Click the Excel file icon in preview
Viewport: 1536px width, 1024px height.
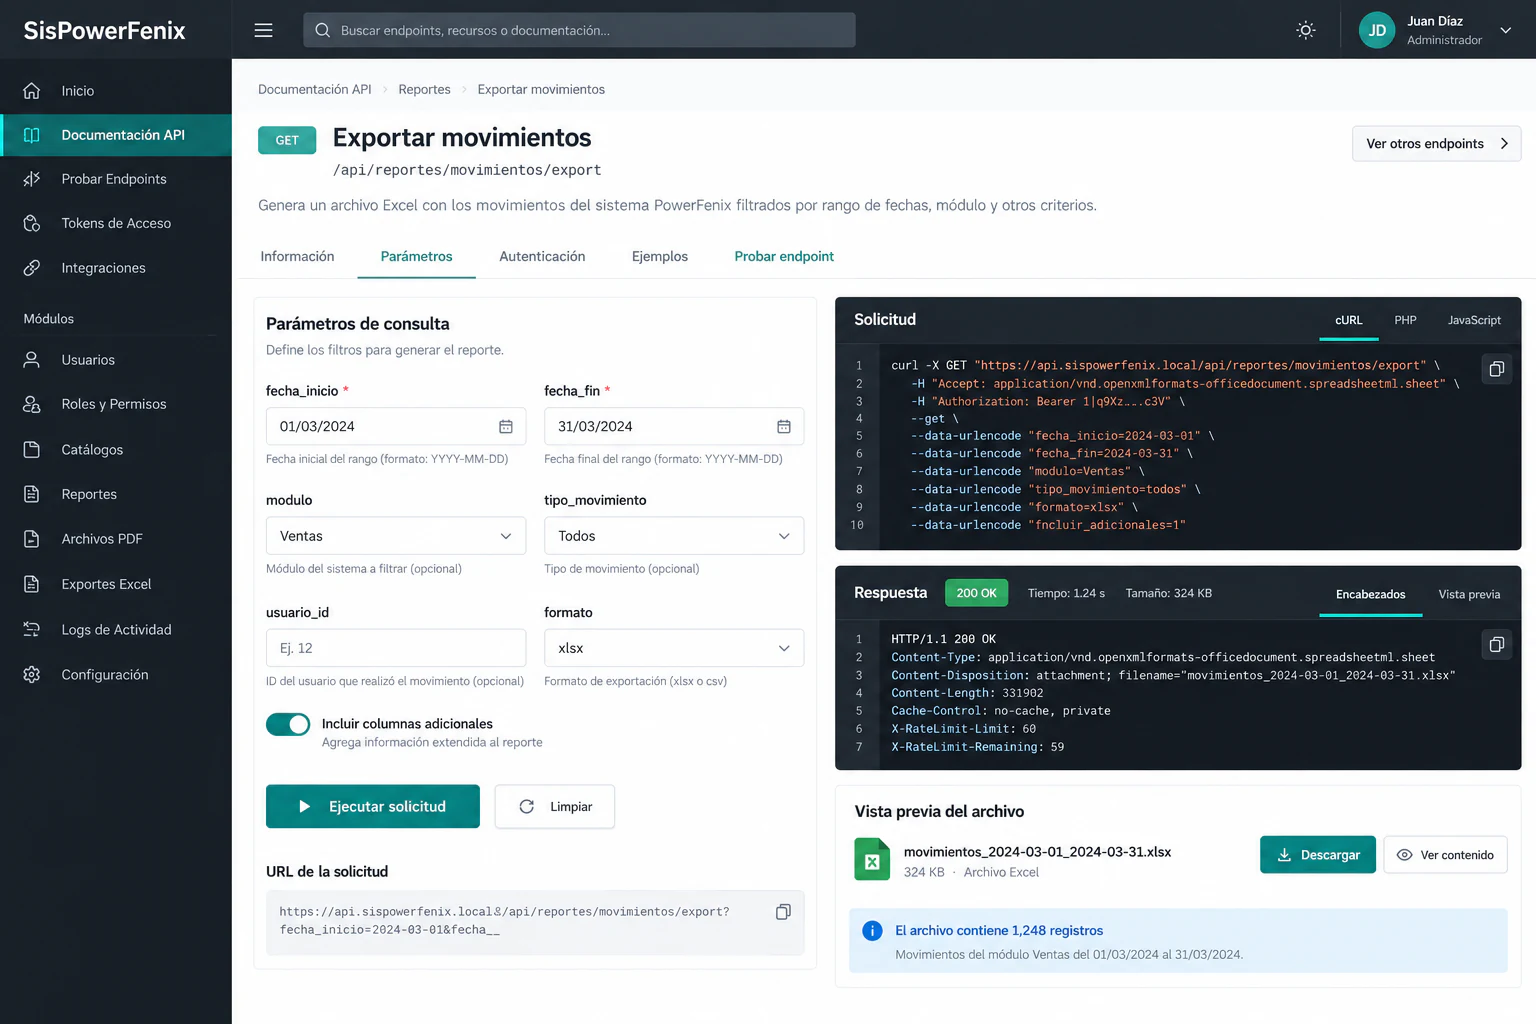(x=872, y=859)
